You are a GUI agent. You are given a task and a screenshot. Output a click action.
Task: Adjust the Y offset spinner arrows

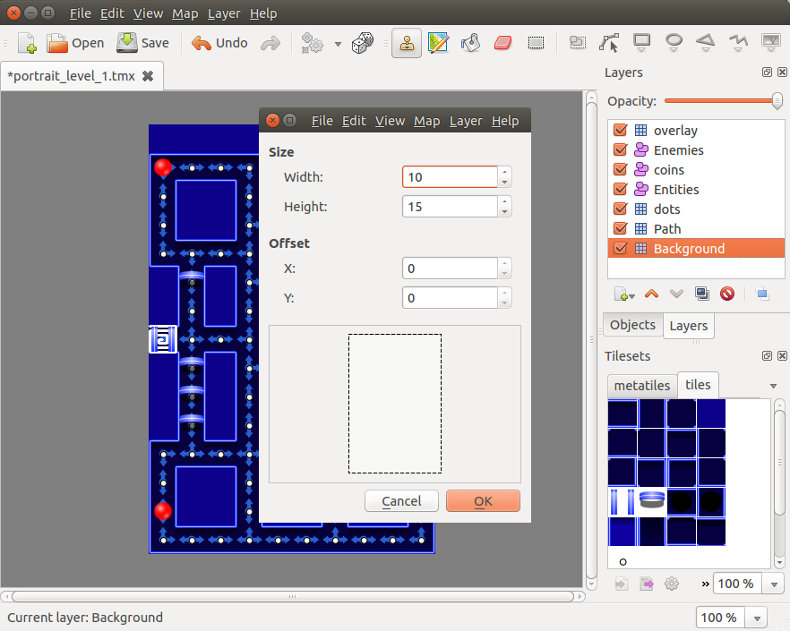click(504, 298)
